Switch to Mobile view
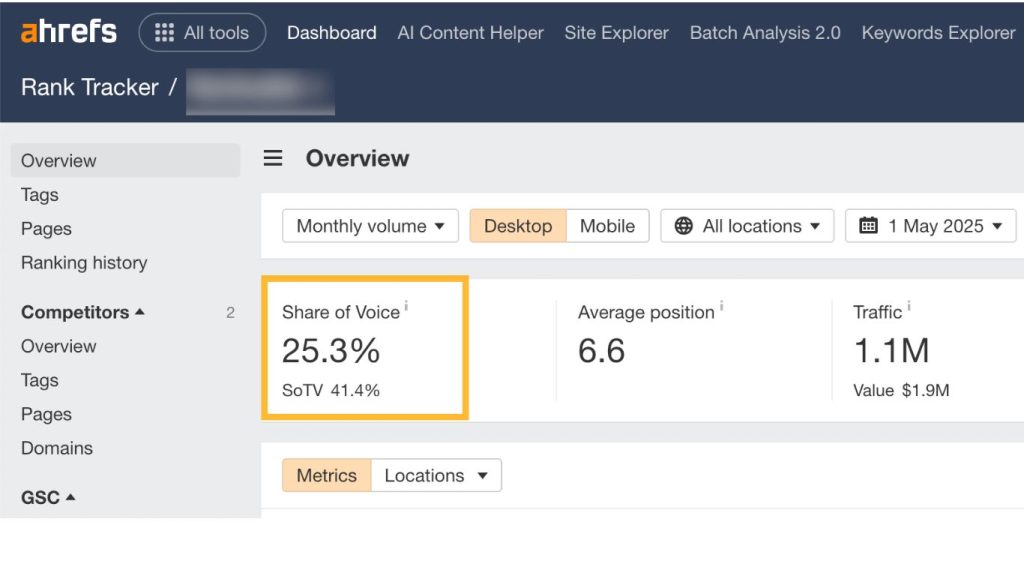 coord(607,226)
